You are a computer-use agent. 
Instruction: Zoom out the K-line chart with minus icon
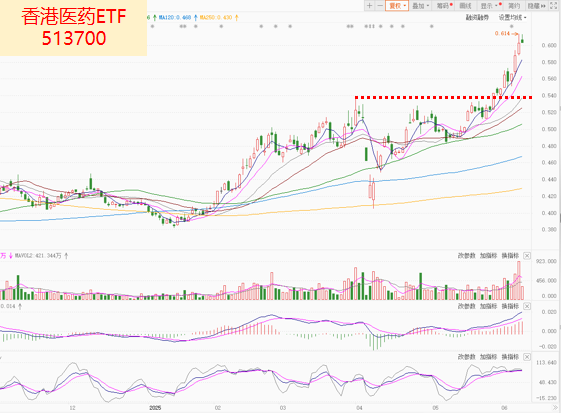380,5
